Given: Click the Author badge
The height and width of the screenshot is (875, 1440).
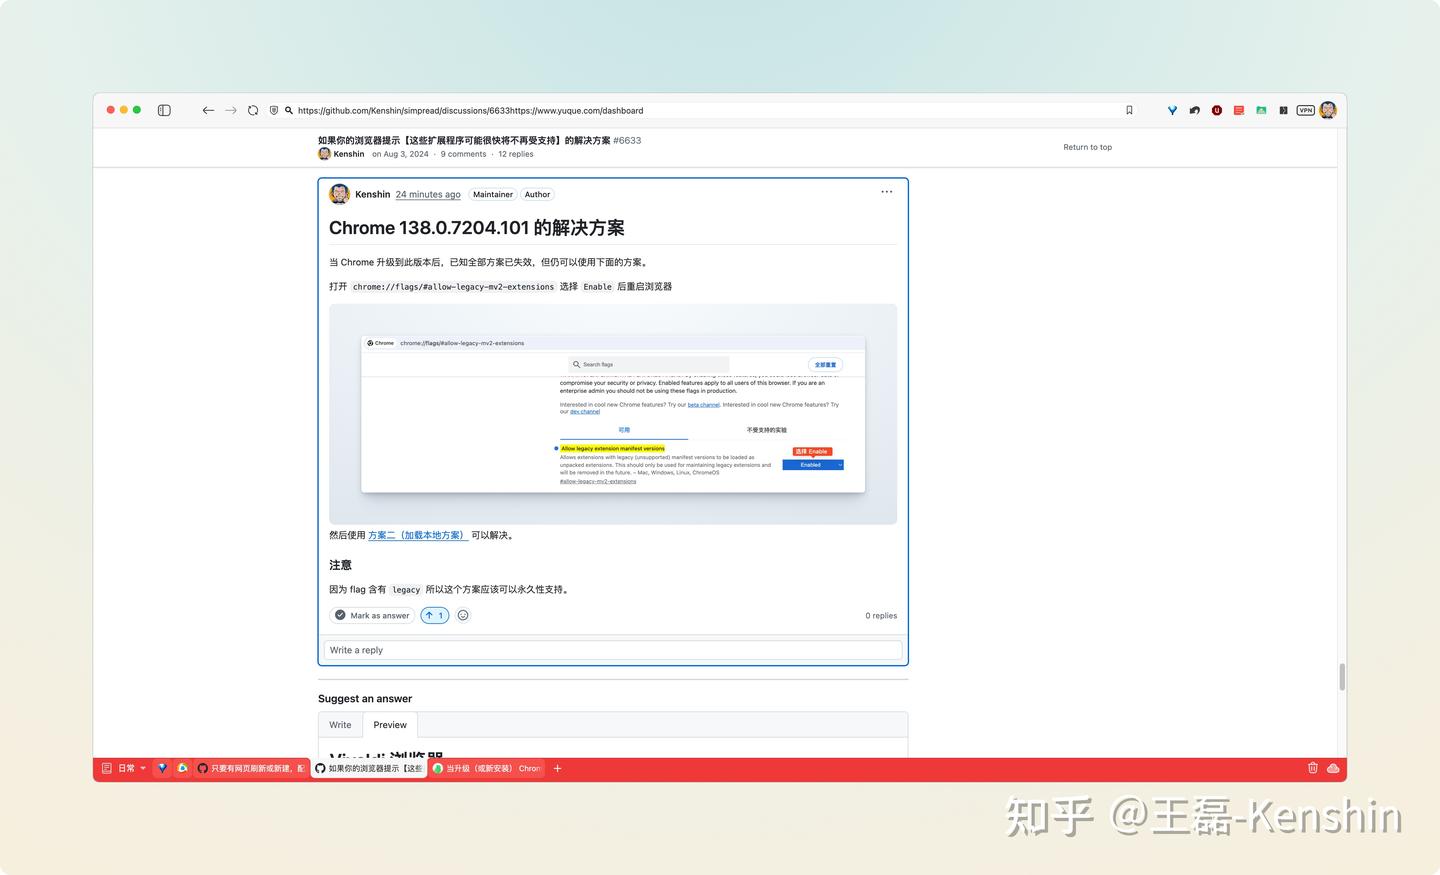Looking at the screenshot, I should click(537, 194).
